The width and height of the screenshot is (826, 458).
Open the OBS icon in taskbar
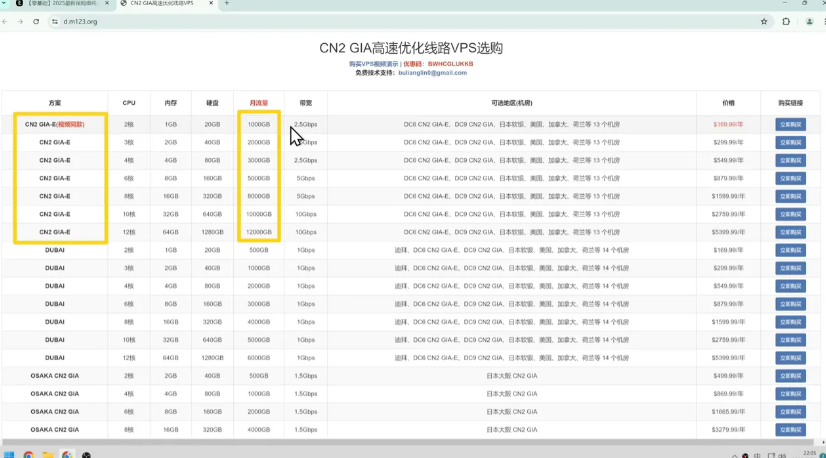[86, 454]
